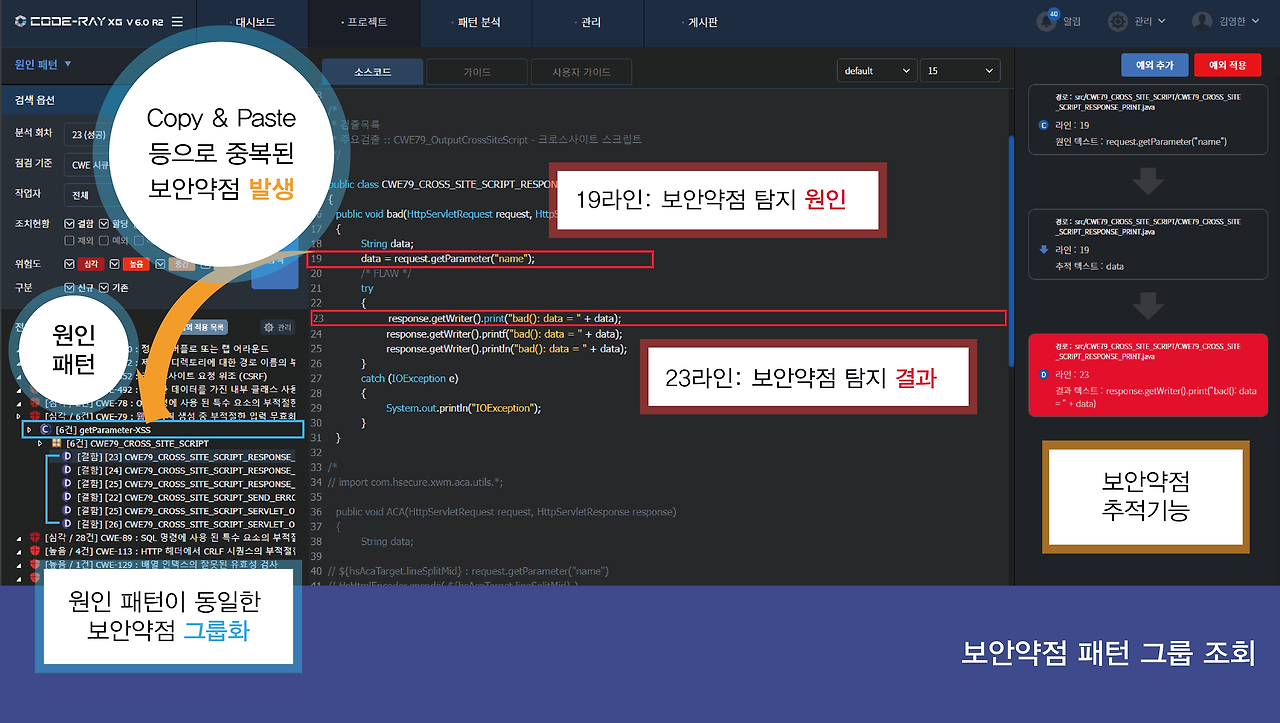The height and width of the screenshot is (723, 1280).
Task: Toggle the 심각 severity checkbox
Action: [x=69, y=264]
